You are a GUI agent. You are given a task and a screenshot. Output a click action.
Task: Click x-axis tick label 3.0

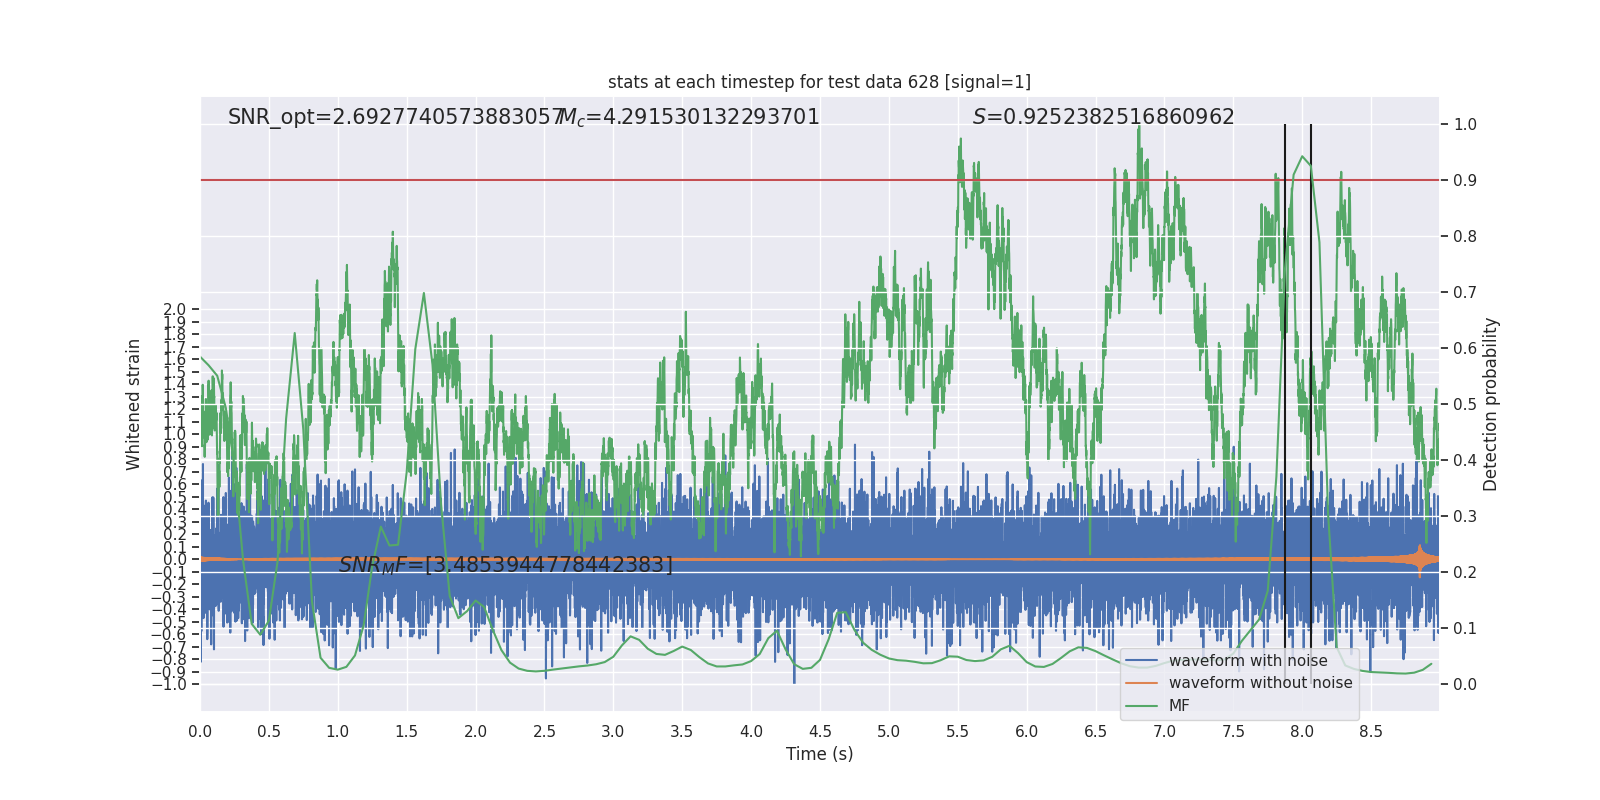tap(613, 732)
